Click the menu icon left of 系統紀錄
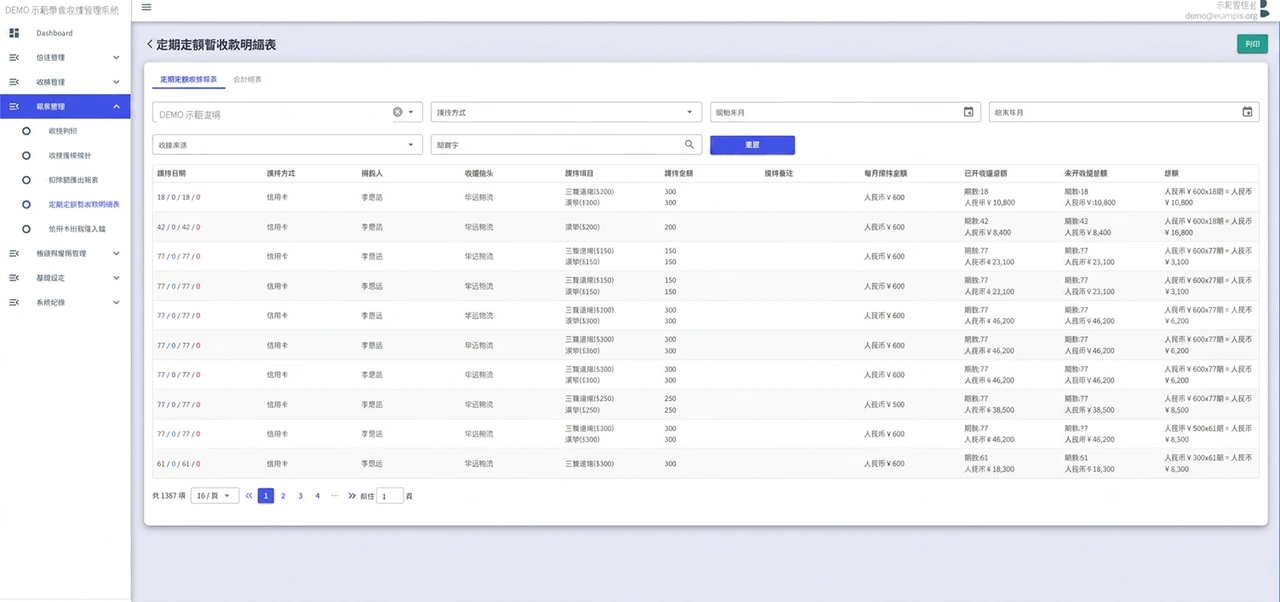The height and width of the screenshot is (602, 1280). click(14, 302)
